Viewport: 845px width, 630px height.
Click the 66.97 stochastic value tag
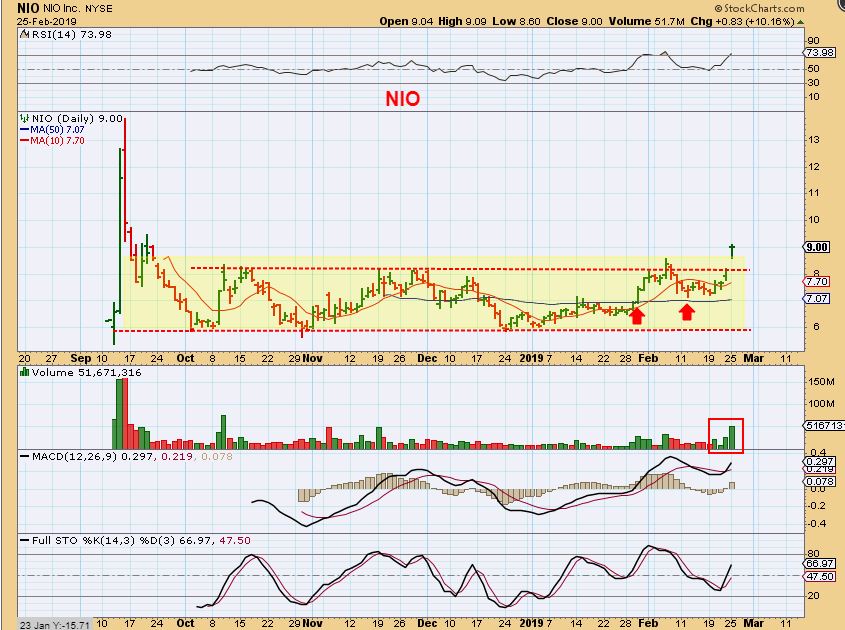click(820, 564)
